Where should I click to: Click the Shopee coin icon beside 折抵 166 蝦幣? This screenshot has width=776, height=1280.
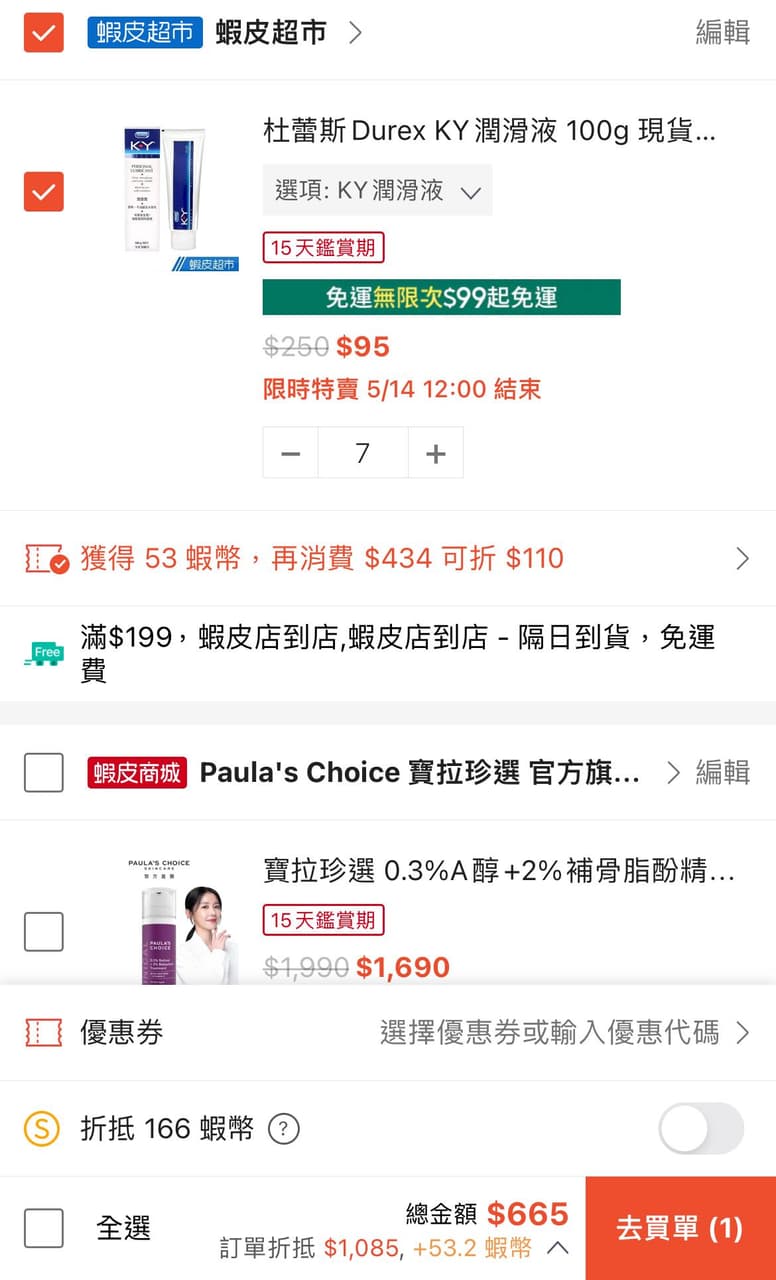[x=43, y=1128]
